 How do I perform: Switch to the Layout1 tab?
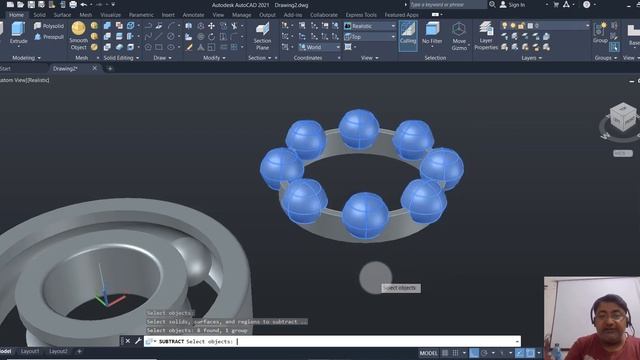tap(30, 351)
